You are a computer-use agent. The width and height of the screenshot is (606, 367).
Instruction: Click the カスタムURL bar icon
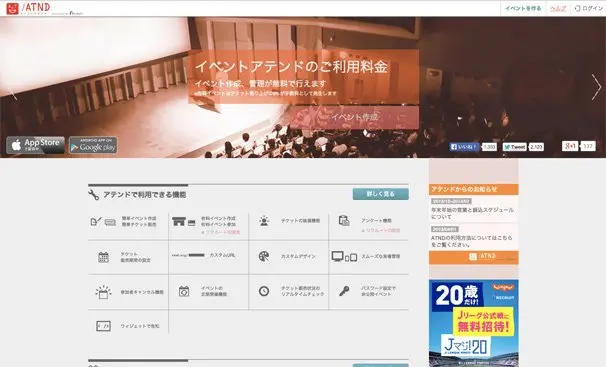click(188, 255)
